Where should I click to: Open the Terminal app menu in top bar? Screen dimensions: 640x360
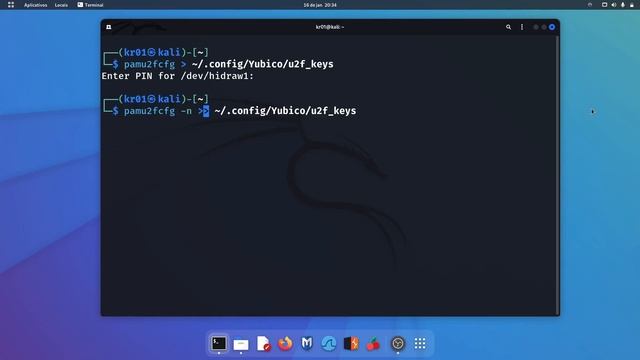(90, 5)
